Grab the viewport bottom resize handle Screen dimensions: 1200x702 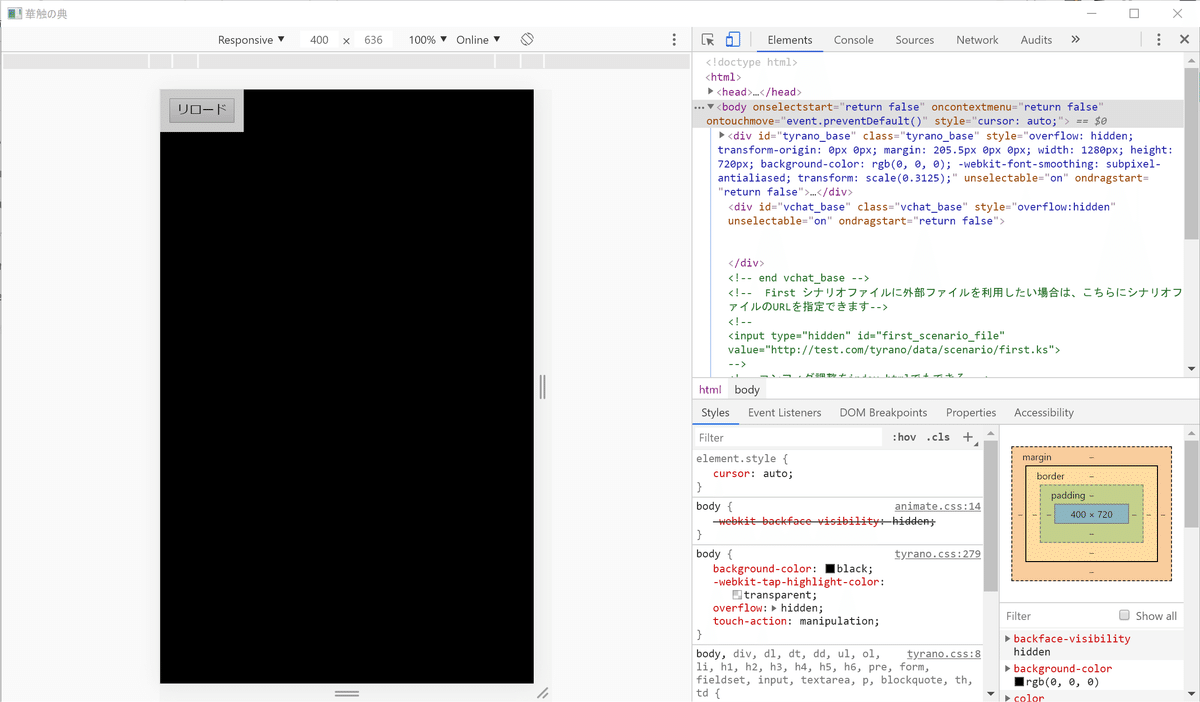tap(347, 693)
